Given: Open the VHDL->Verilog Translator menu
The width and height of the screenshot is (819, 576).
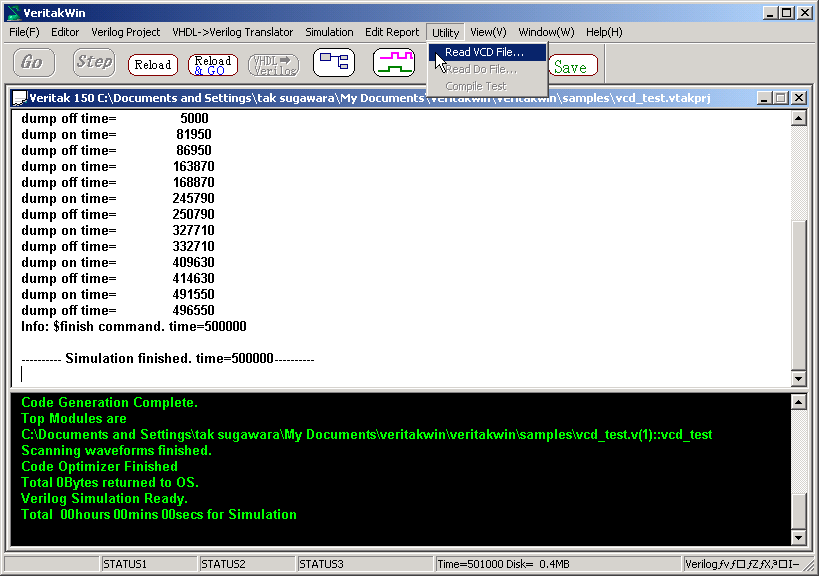Looking at the screenshot, I should pyautogui.click(x=232, y=32).
